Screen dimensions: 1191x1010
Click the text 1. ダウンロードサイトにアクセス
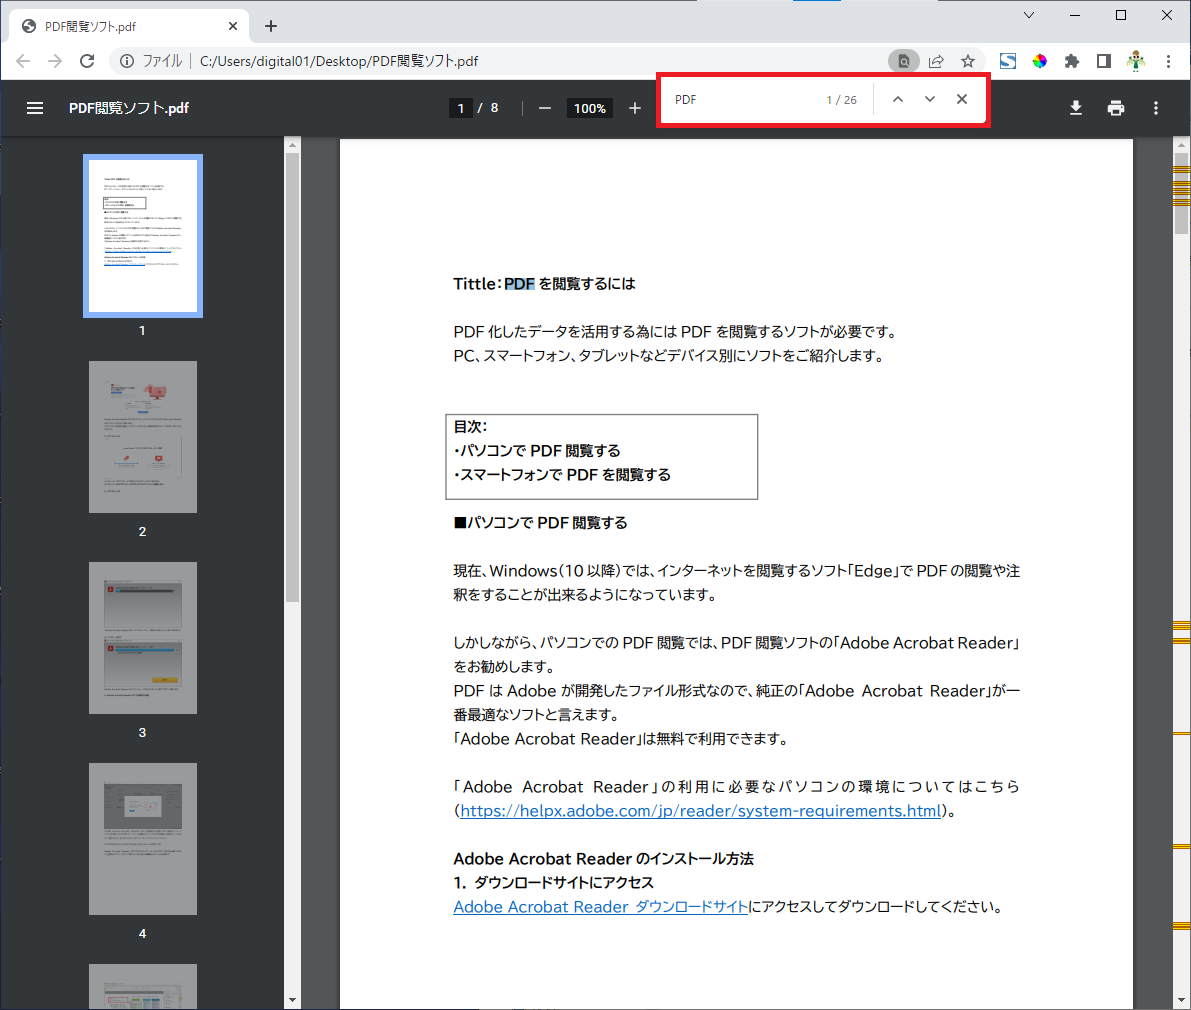tap(553, 883)
